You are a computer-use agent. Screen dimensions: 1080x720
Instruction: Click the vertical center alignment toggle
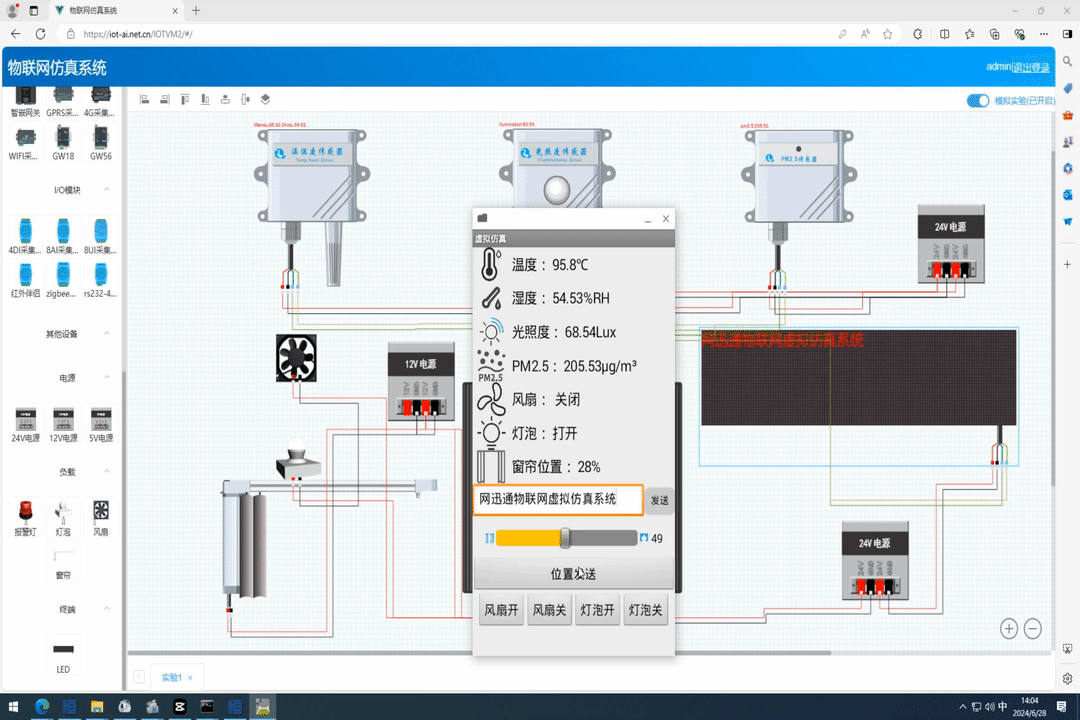click(x=243, y=99)
